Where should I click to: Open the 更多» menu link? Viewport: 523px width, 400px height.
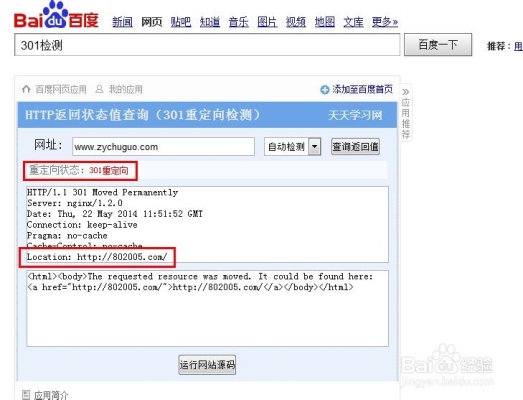pyautogui.click(x=385, y=22)
